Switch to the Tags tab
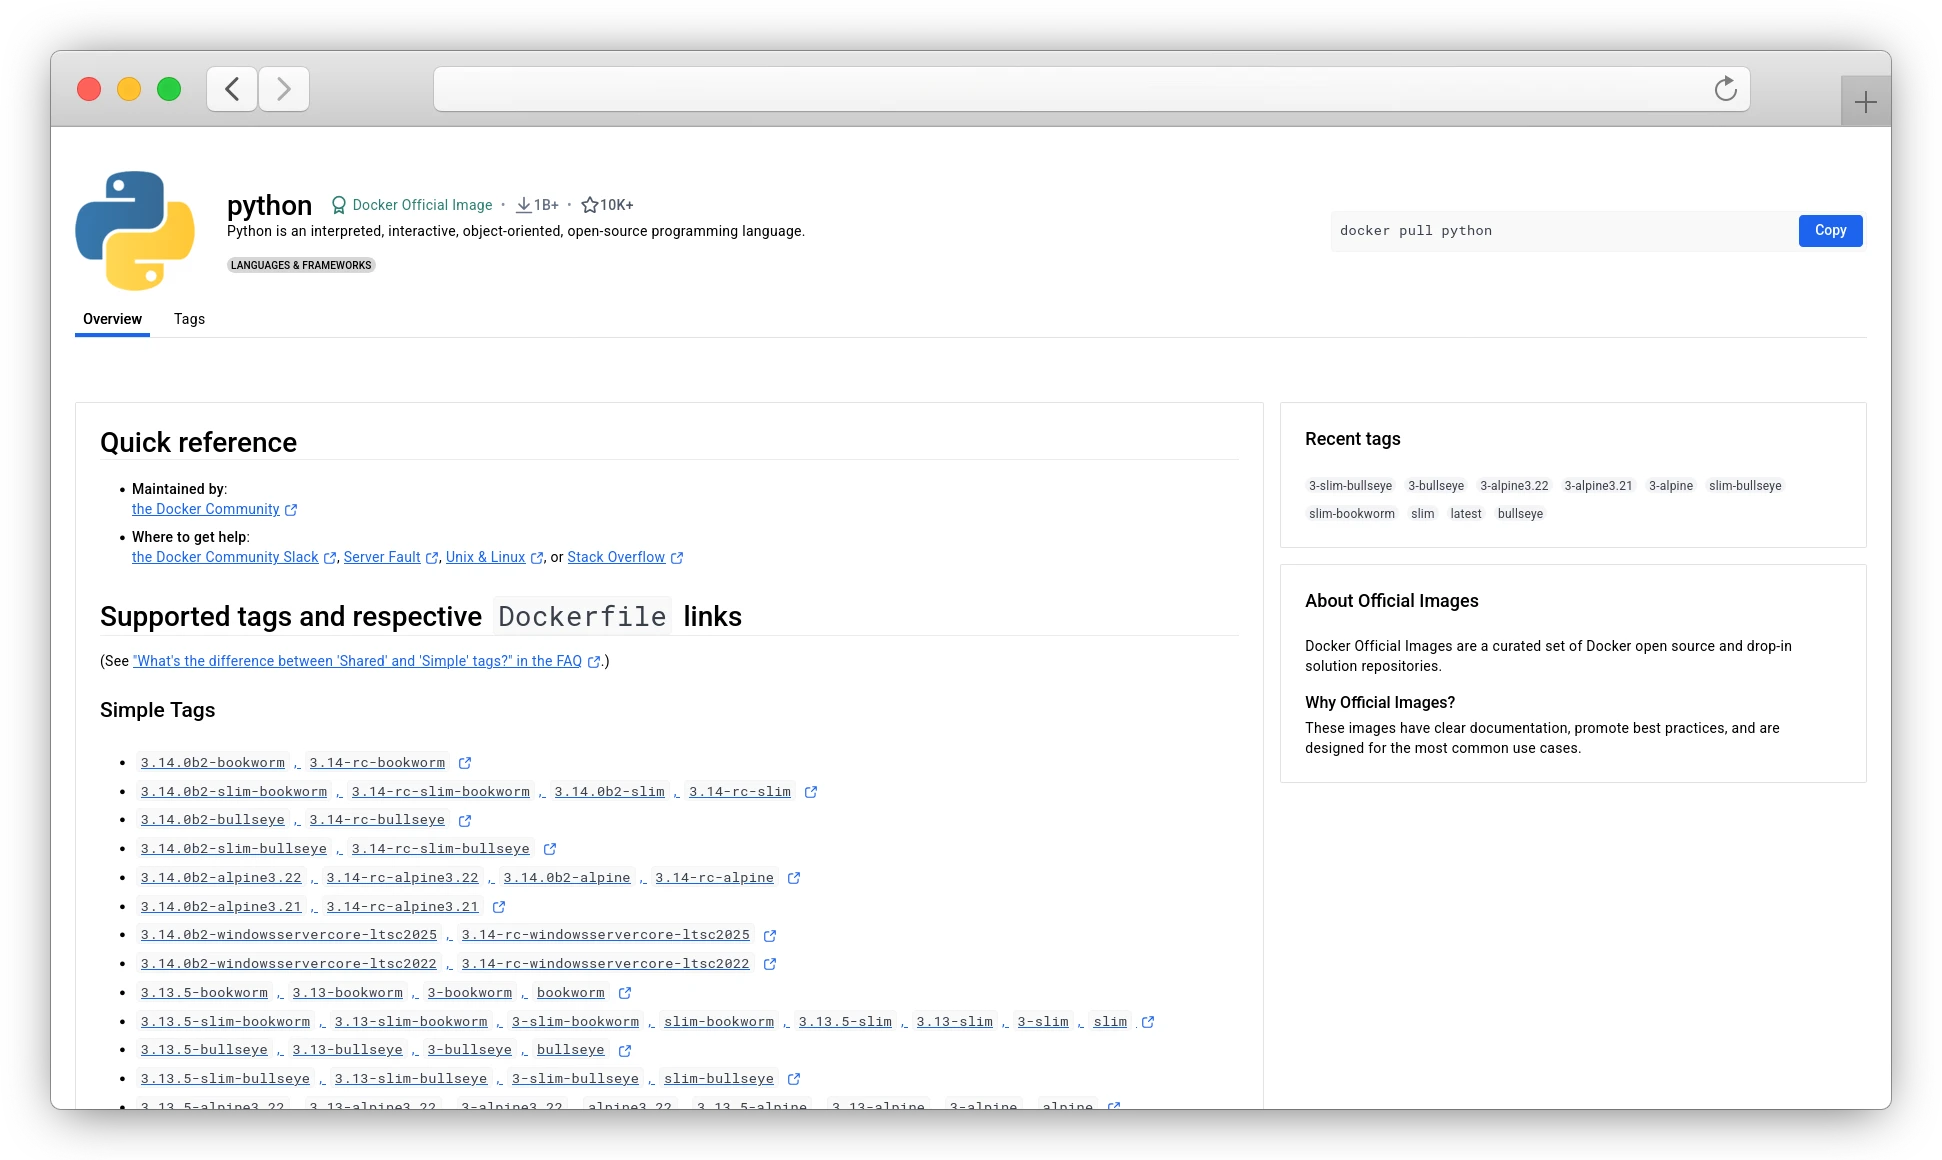This screenshot has width=1942, height=1160. coord(189,319)
